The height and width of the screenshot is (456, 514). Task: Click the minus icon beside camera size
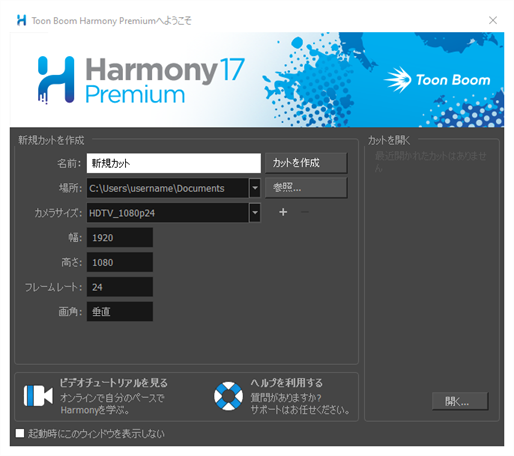pos(305,212)
